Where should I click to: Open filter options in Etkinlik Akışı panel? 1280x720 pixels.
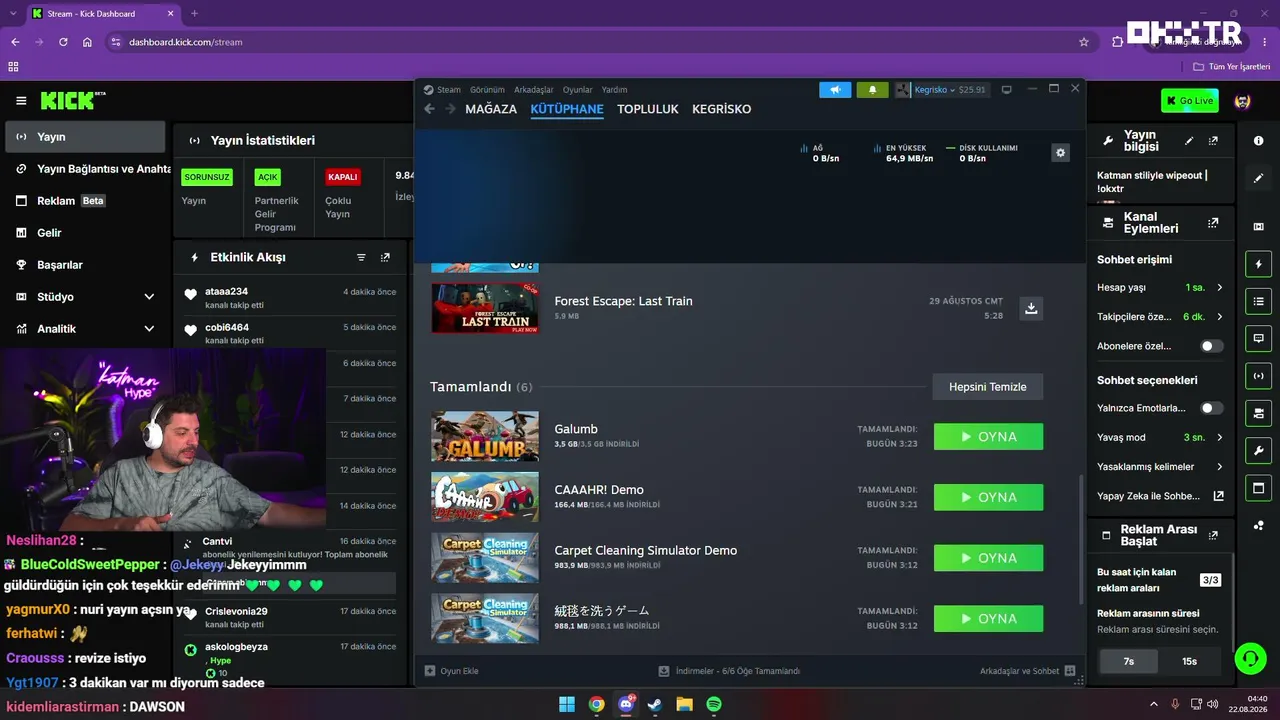(361, 257)
